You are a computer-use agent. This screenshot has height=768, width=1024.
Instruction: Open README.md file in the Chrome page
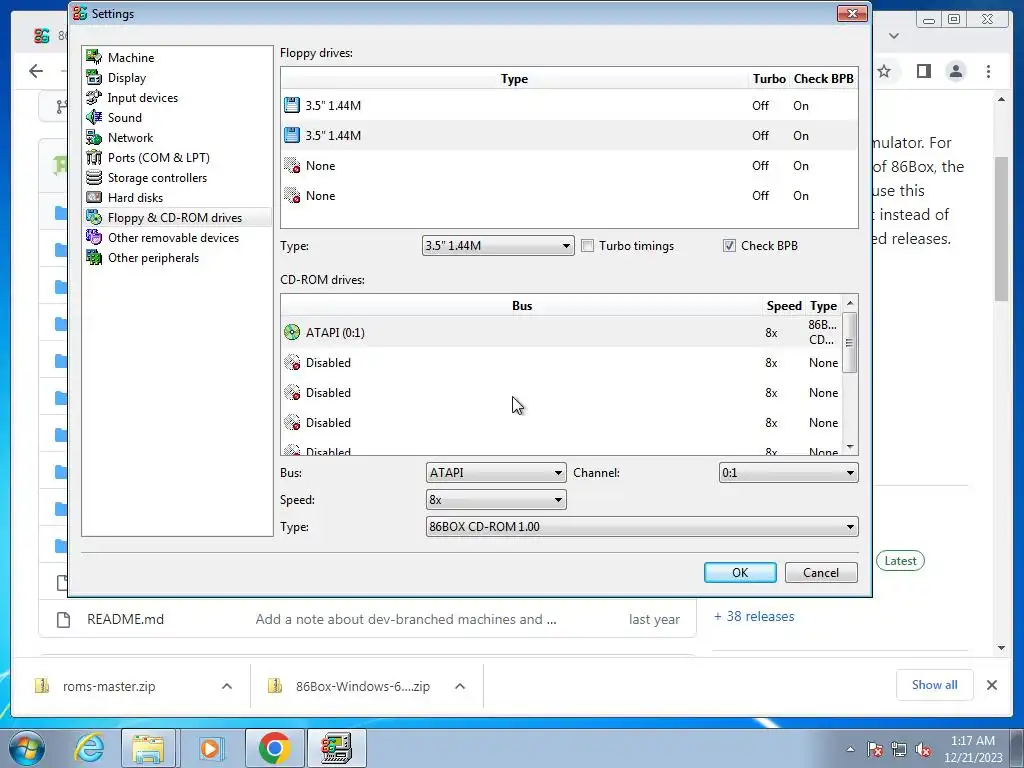125,619
